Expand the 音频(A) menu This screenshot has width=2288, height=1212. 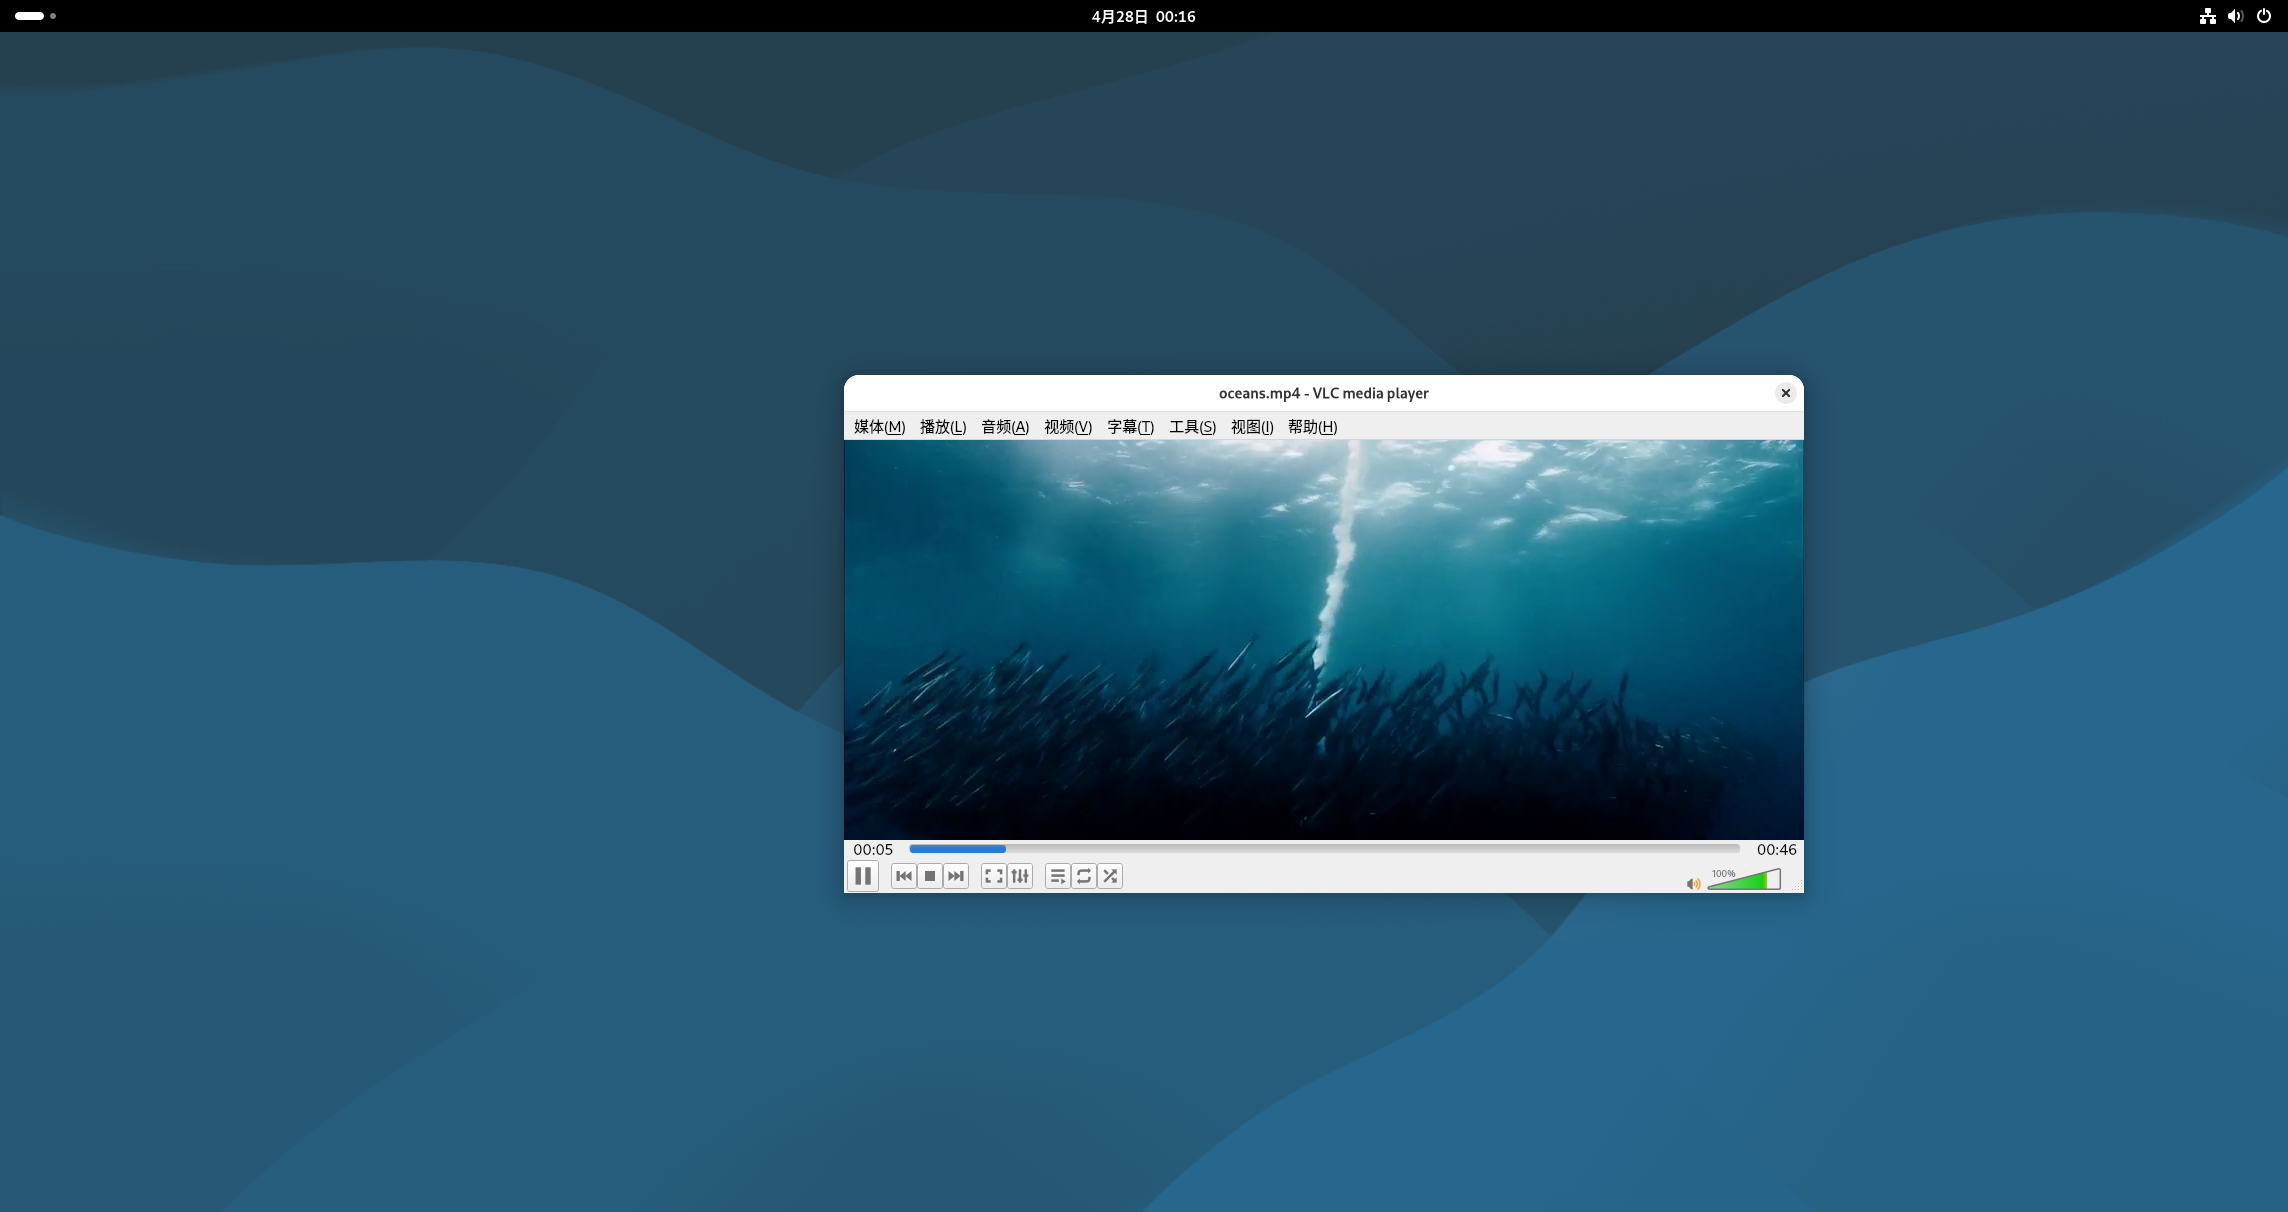[1005, 427]
